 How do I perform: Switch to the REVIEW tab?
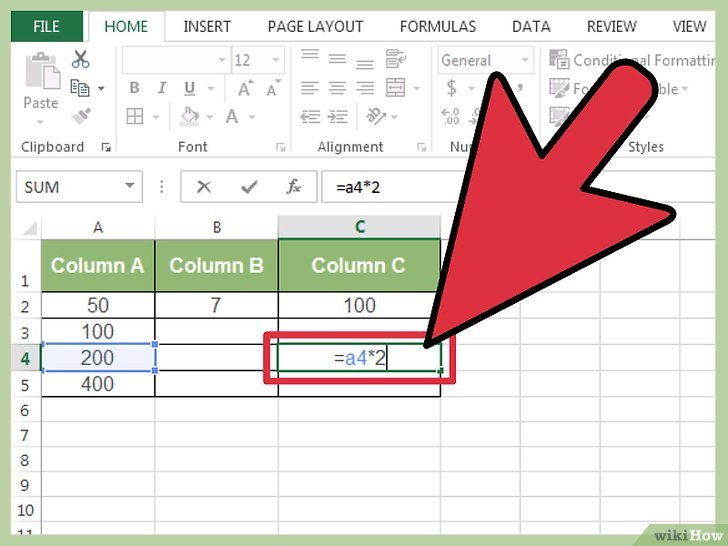tap(611, 26)
